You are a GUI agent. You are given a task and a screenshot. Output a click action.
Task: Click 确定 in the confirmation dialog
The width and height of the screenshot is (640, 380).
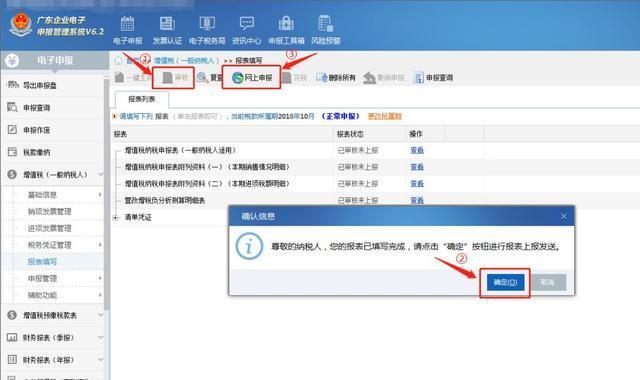(505, 282)
